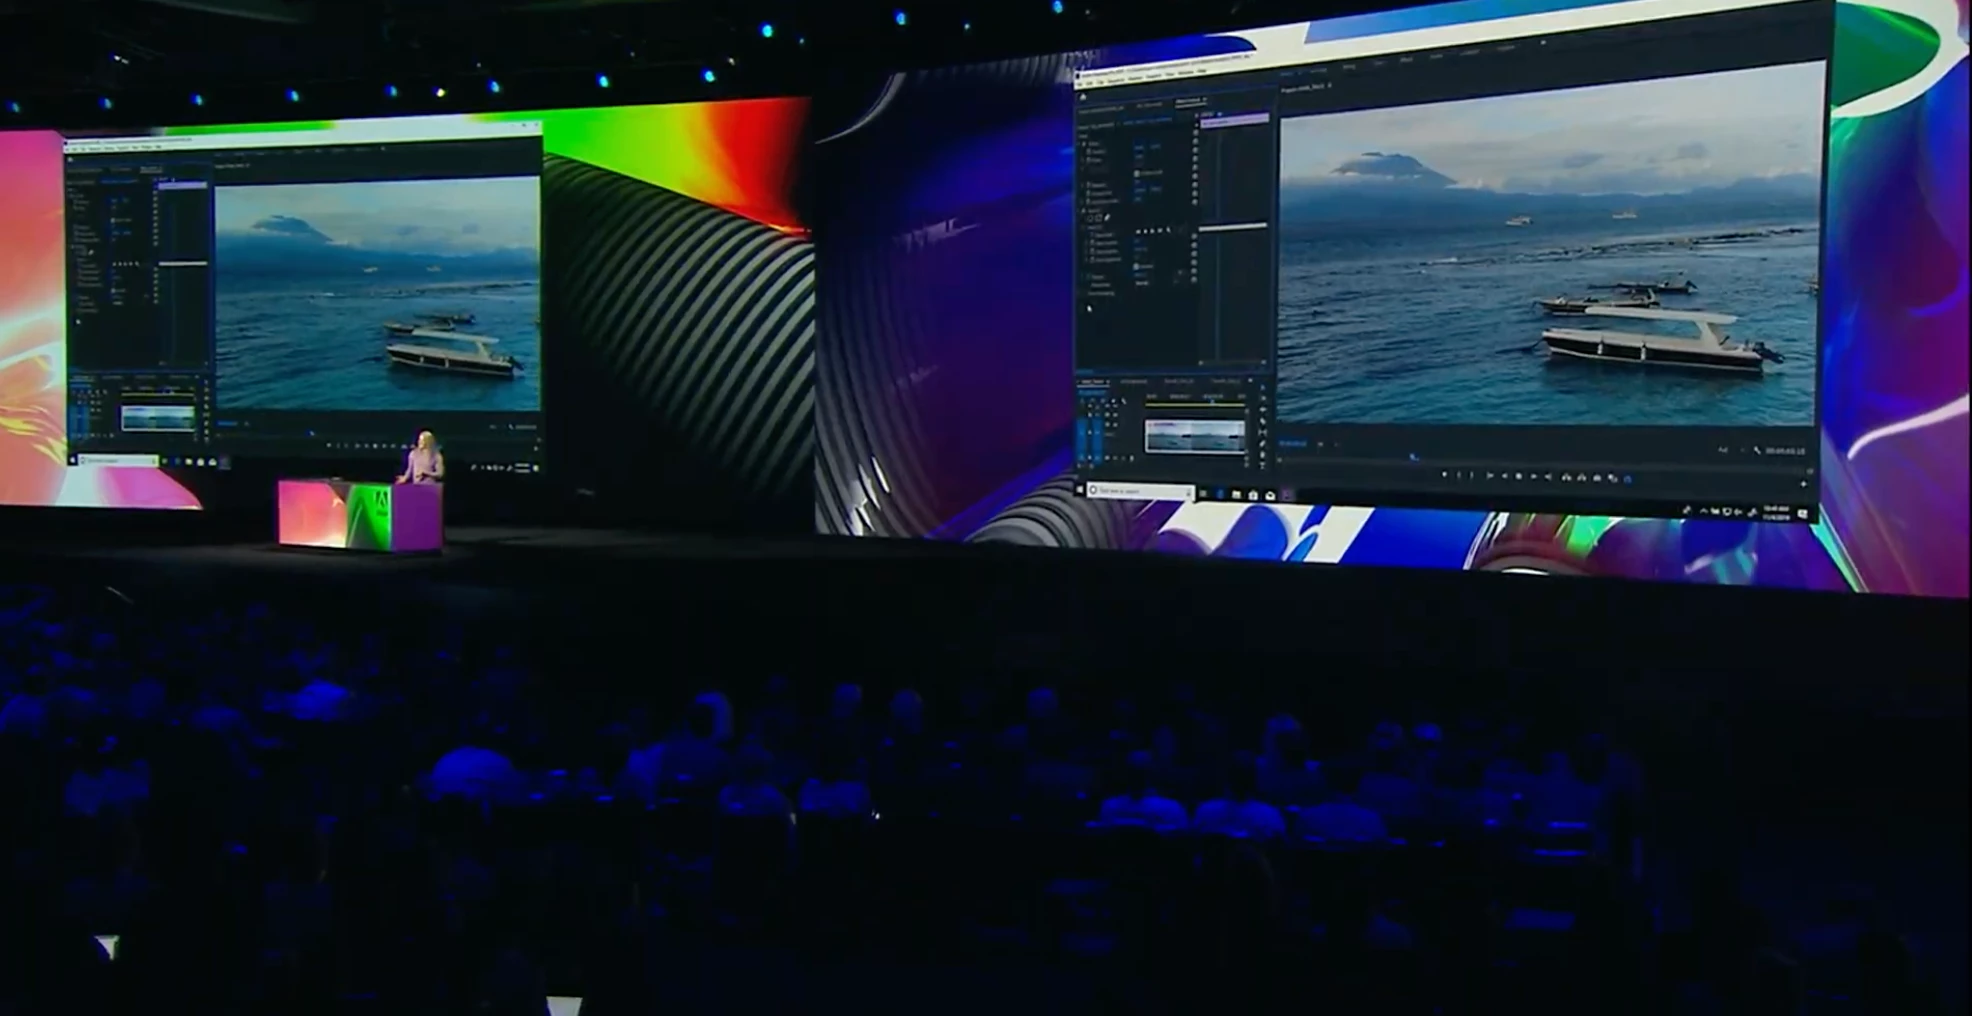Click Mark Out button on right screen
Viewport: 1972px width, 1016px height.
[1472, 475]
